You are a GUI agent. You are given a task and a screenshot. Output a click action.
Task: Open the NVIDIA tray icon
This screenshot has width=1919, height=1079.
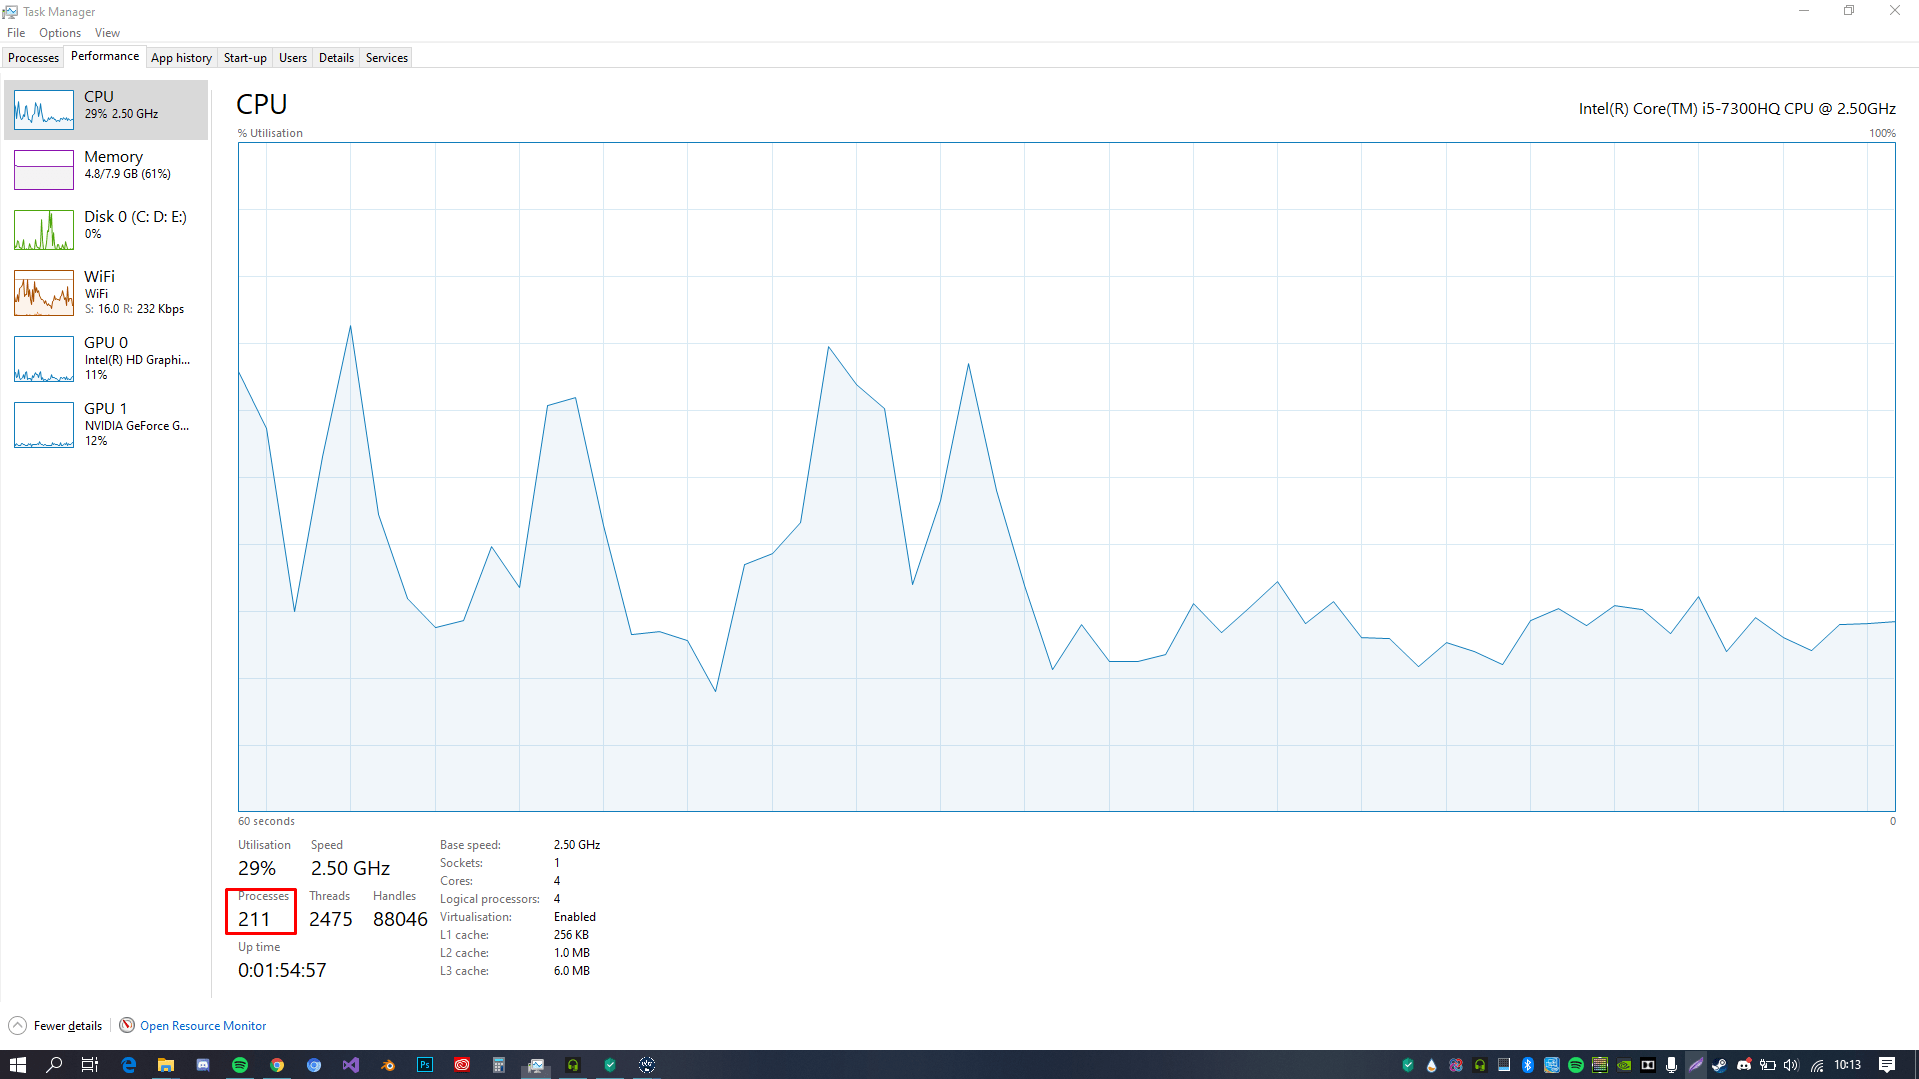[x=1624, y=1065]
